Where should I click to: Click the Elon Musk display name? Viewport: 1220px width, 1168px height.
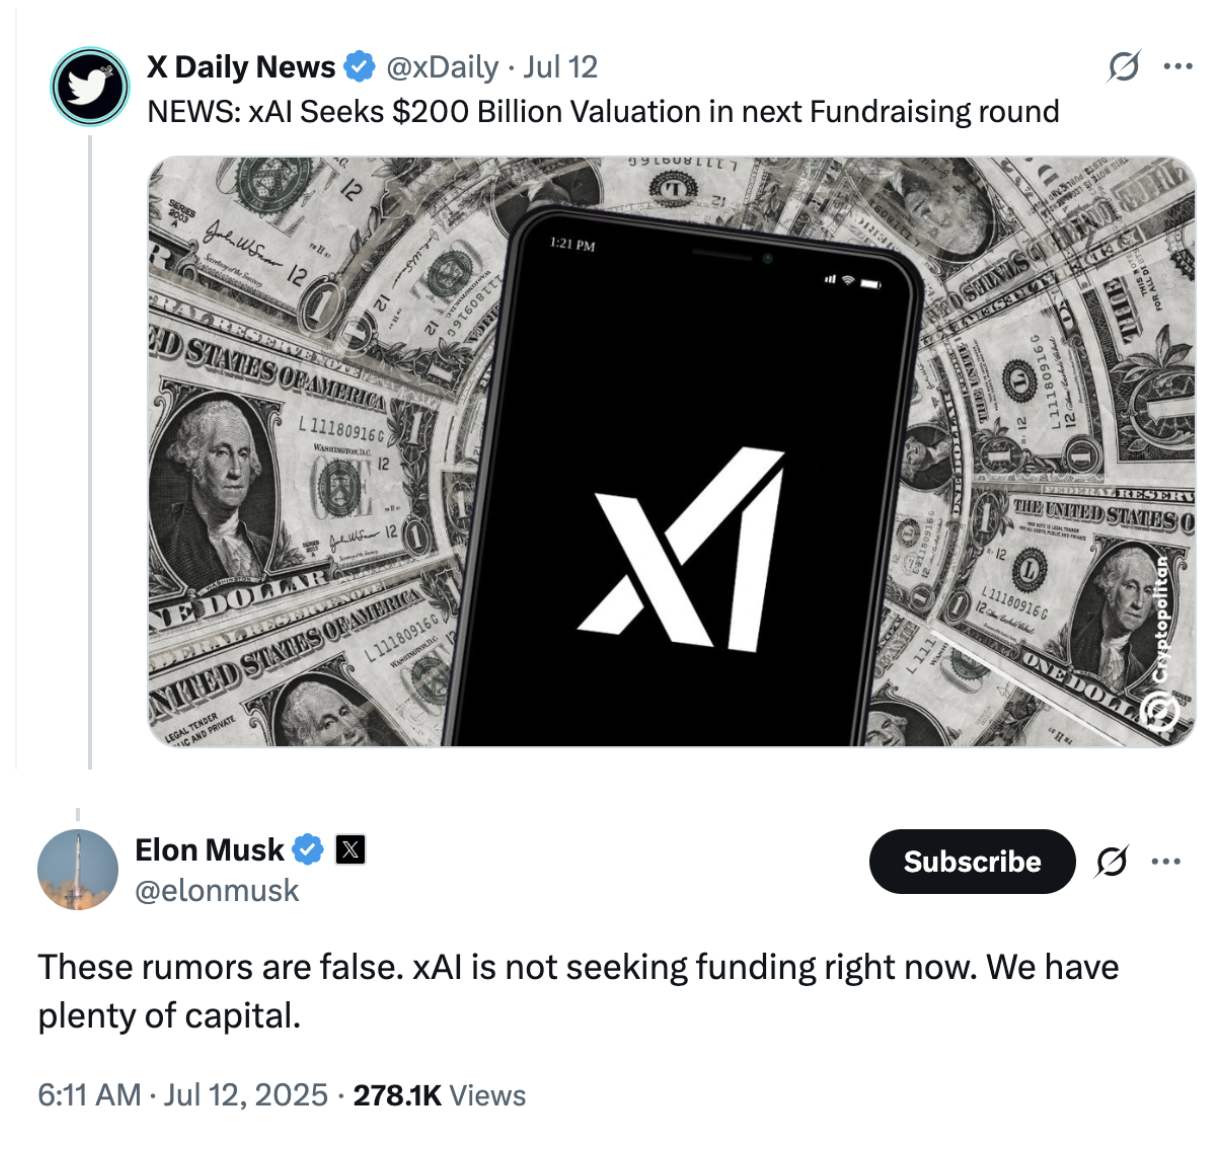click(209, 849)
